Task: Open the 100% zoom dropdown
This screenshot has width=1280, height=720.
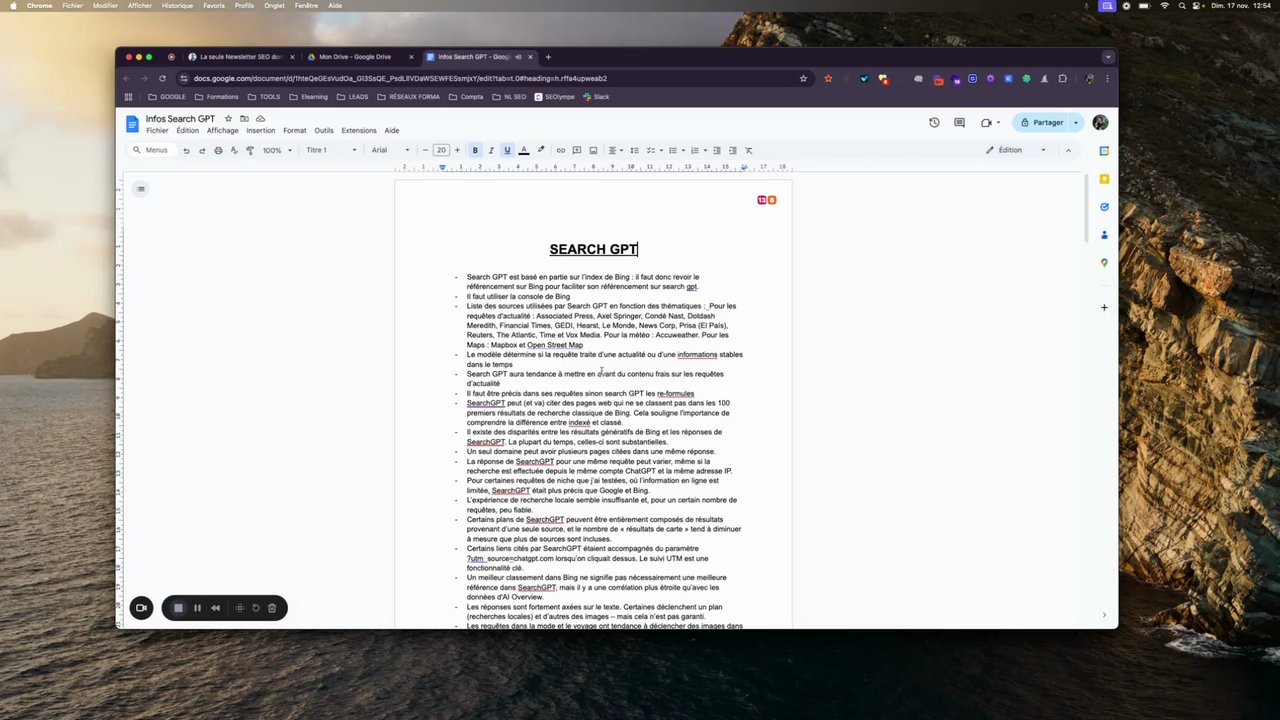Action: click(x=277, y=150)
